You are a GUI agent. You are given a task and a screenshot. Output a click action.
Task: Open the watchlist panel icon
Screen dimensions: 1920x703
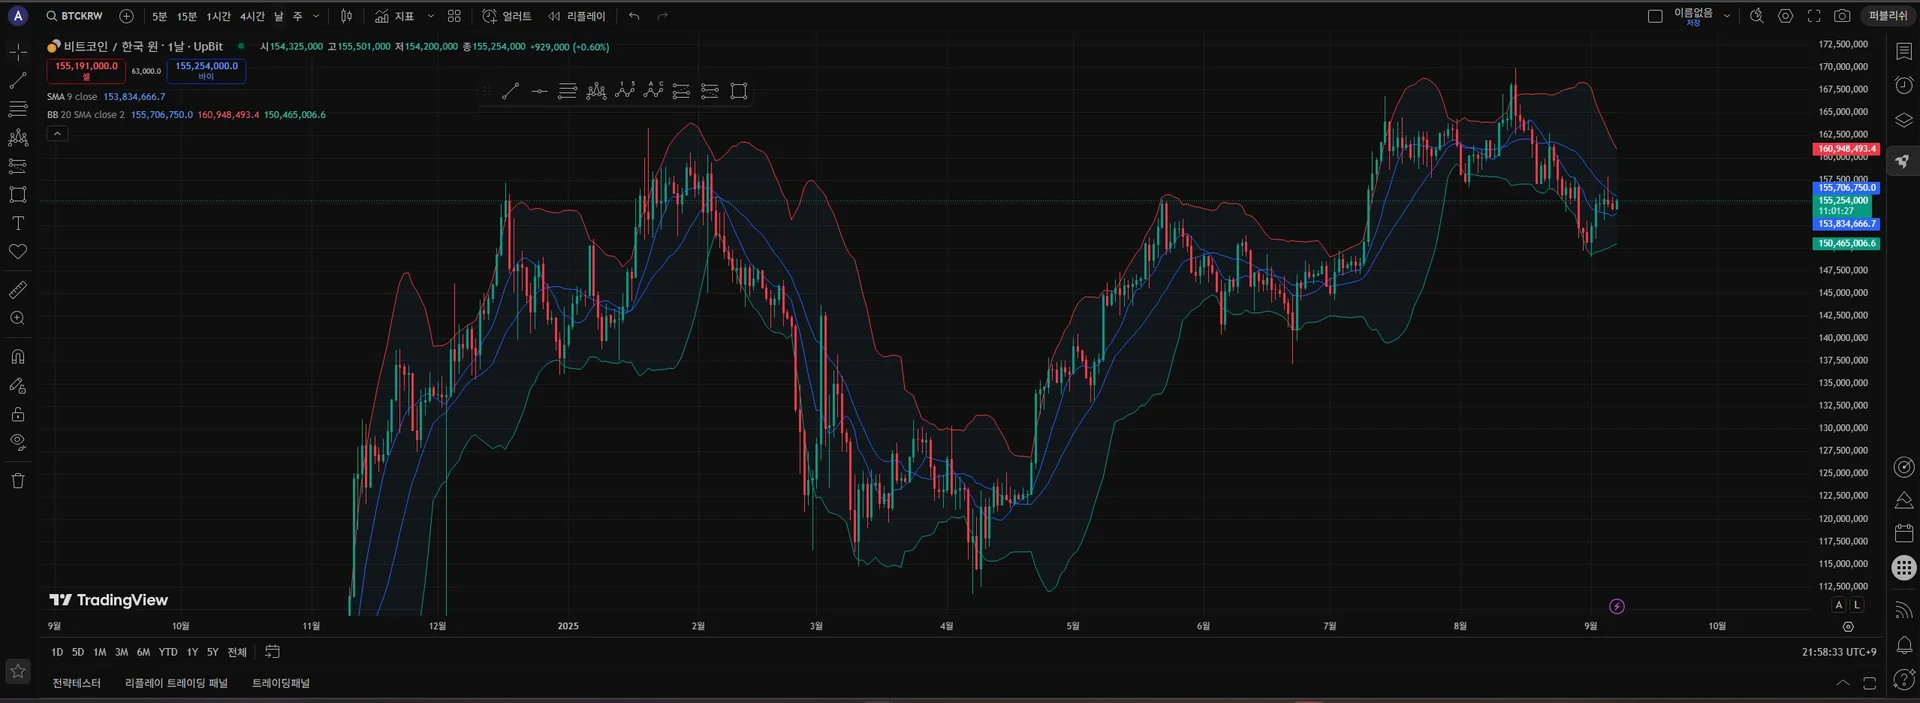(1904, 51)
